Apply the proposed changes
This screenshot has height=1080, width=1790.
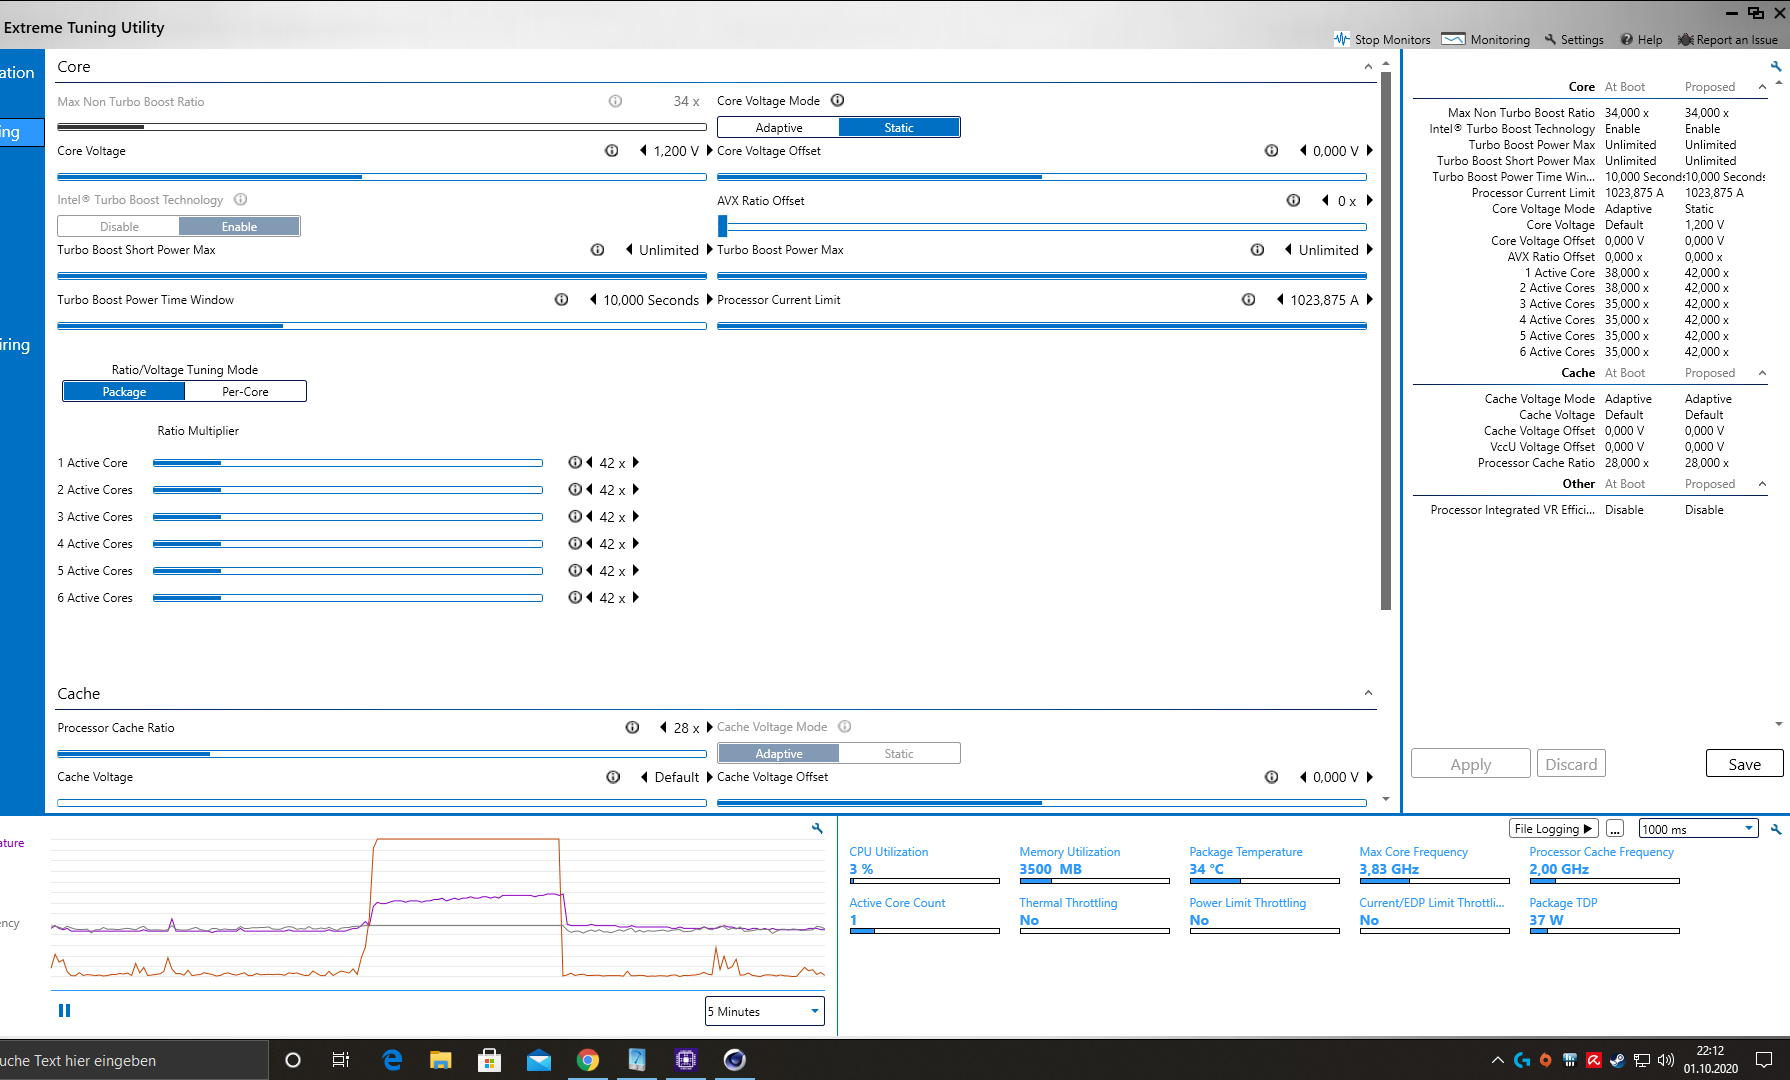point(1471,764)
